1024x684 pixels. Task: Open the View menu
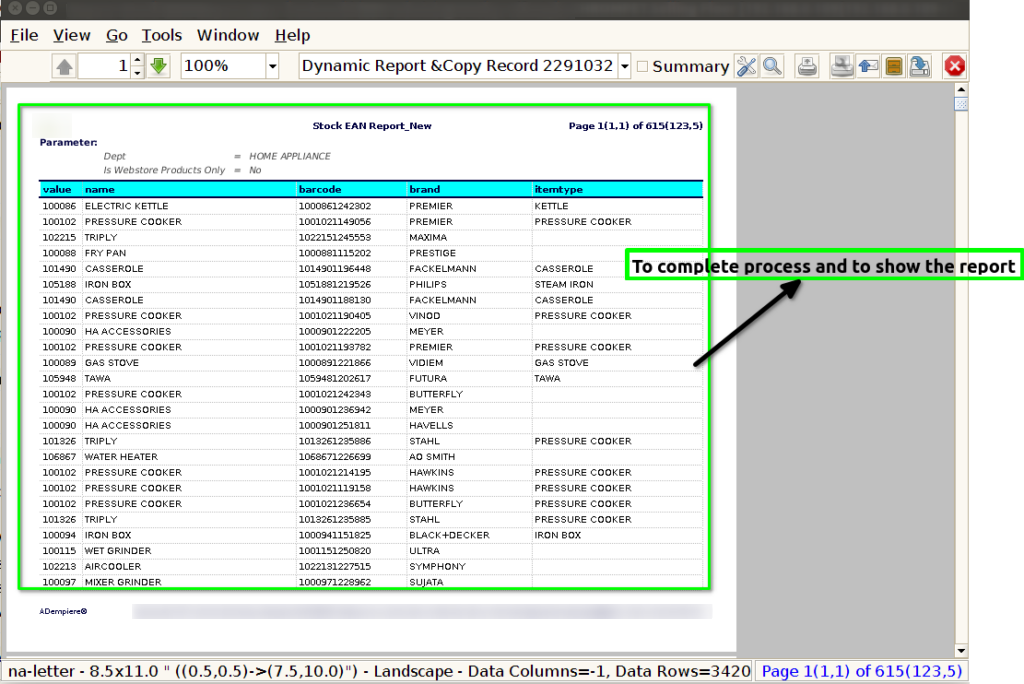pyautogui.click(x=72, y=35)
